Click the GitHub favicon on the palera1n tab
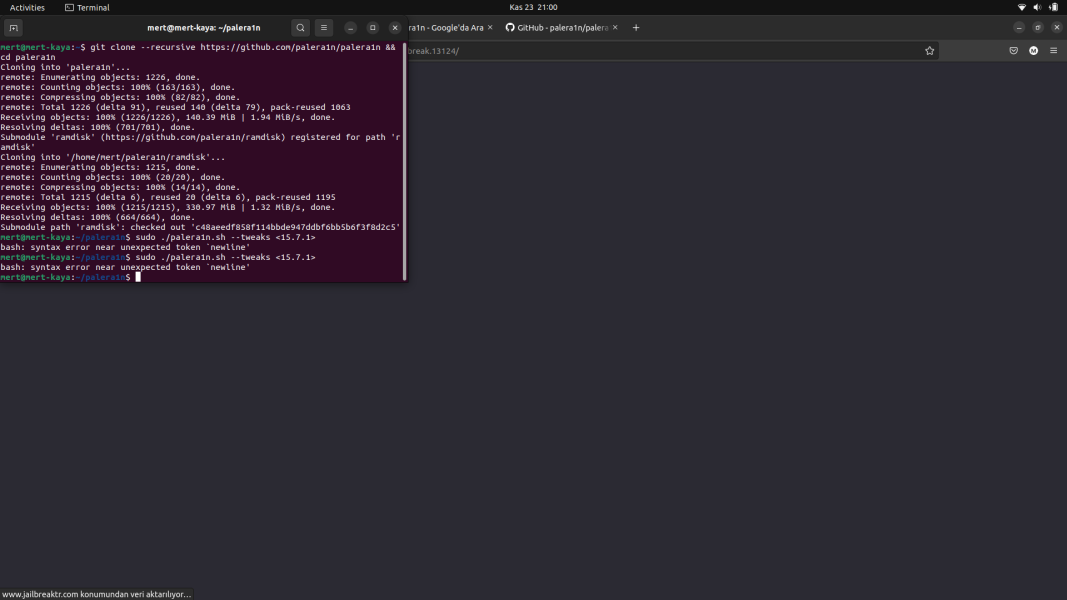 coord(508,27)
